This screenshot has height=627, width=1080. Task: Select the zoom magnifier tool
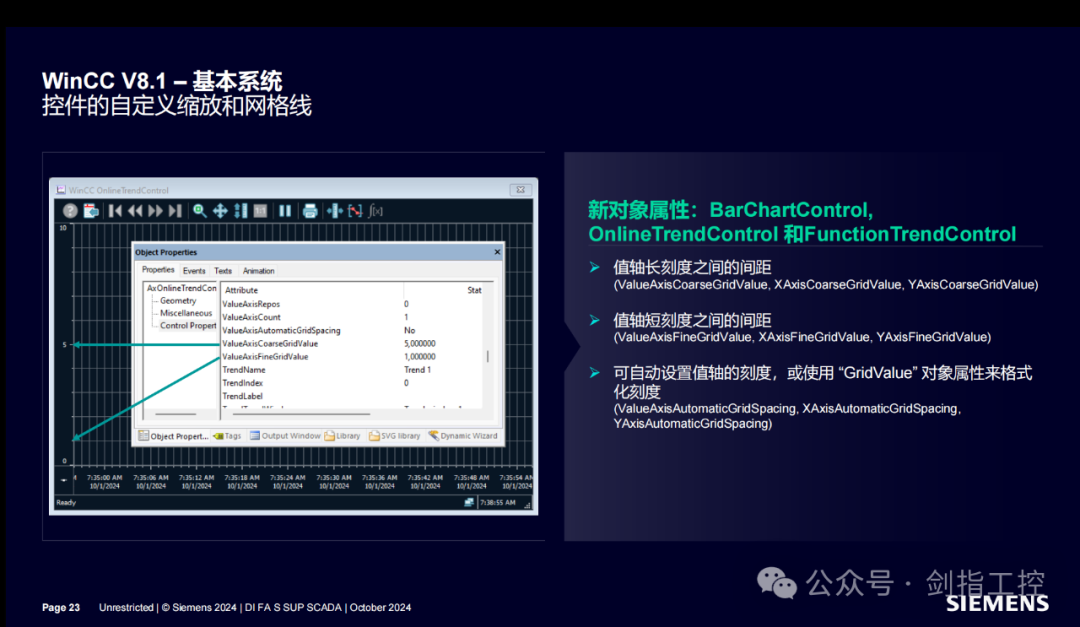(200, 210)
